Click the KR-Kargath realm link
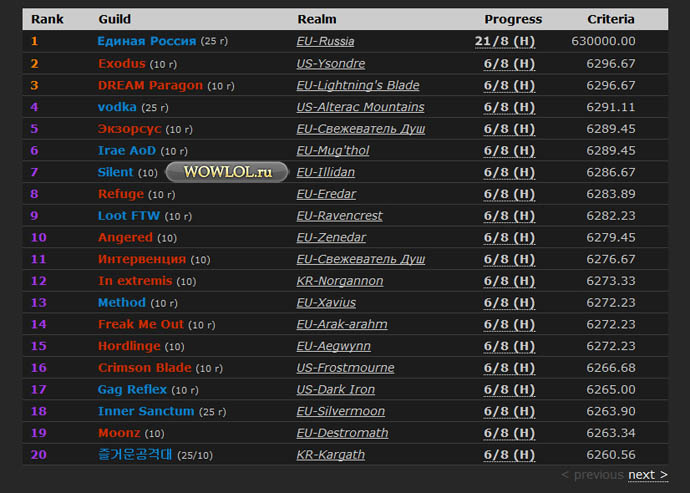Image resolution: width=690 pixels, height=493 pixels. [330, 455]
